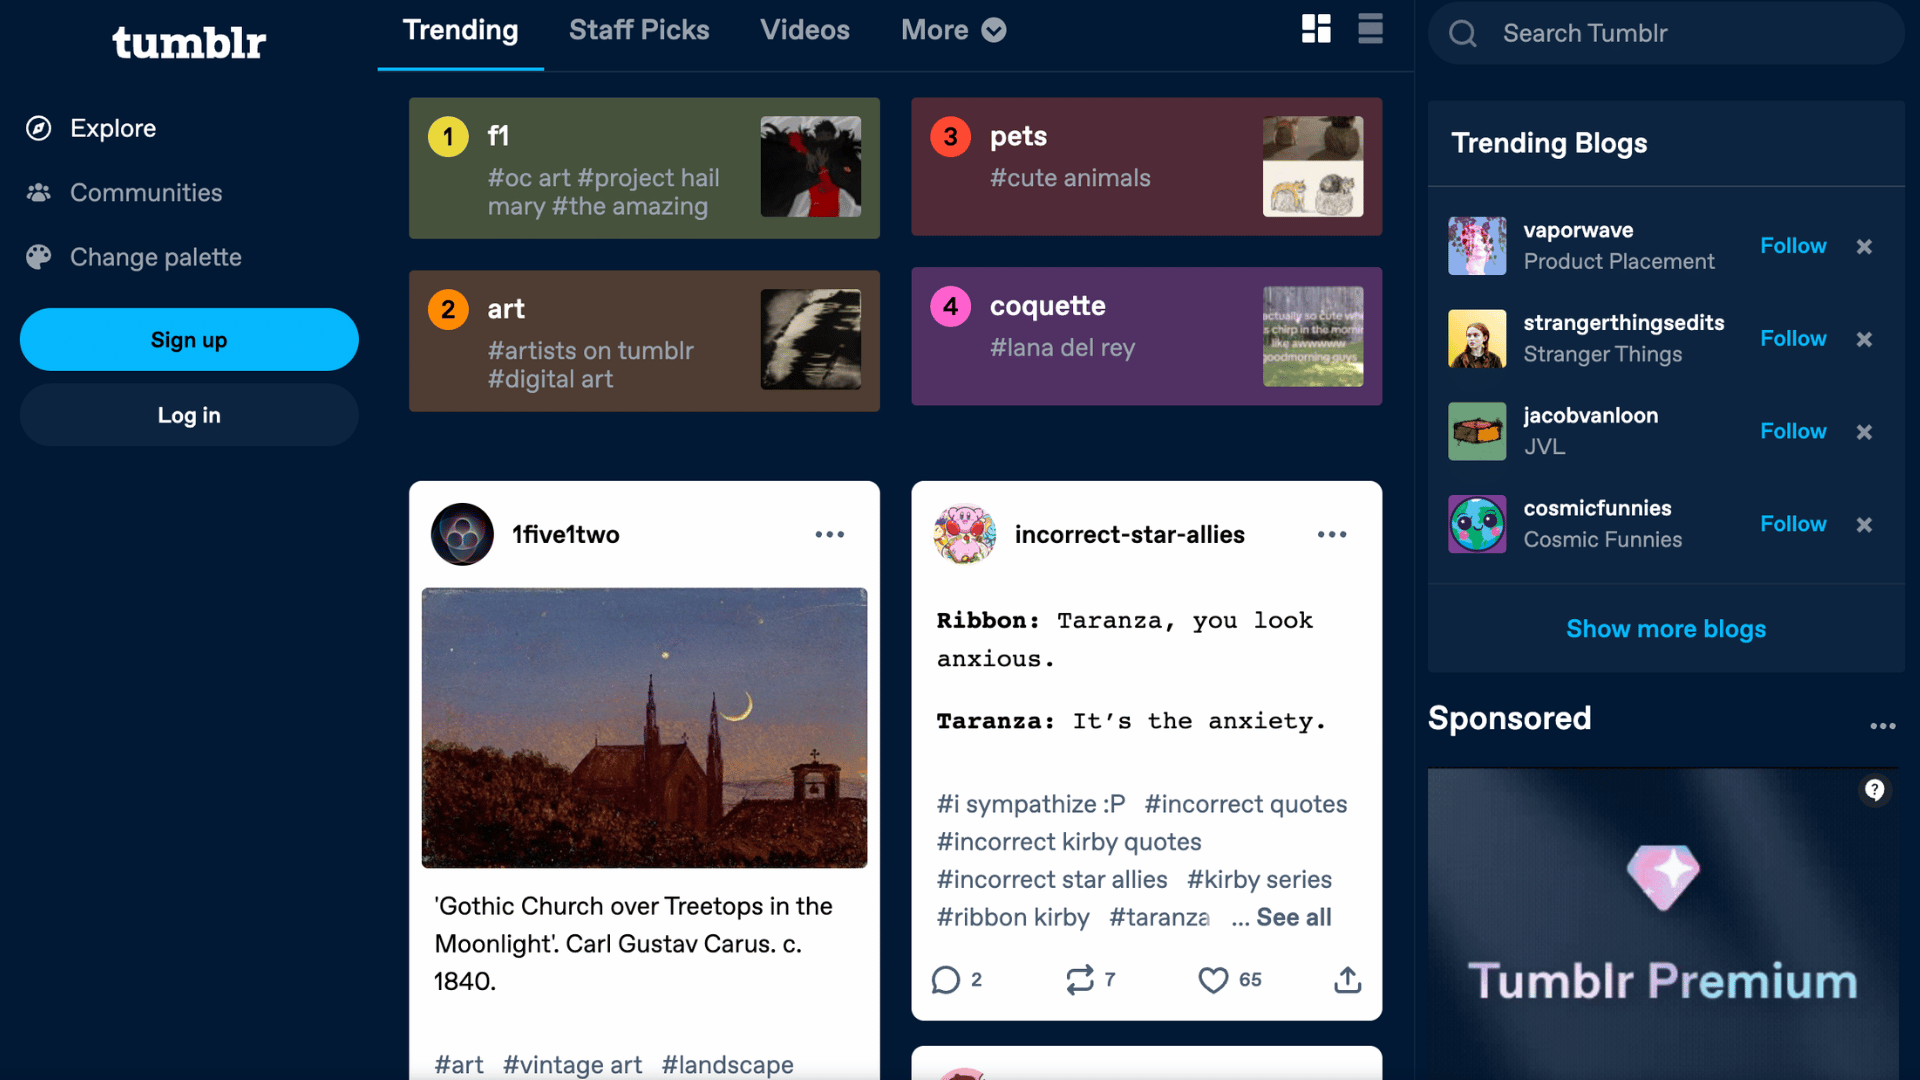The width and height of the screenshot is (1920, 1080).
Task: Click Show more blogs link
Action: [1666, 629]
